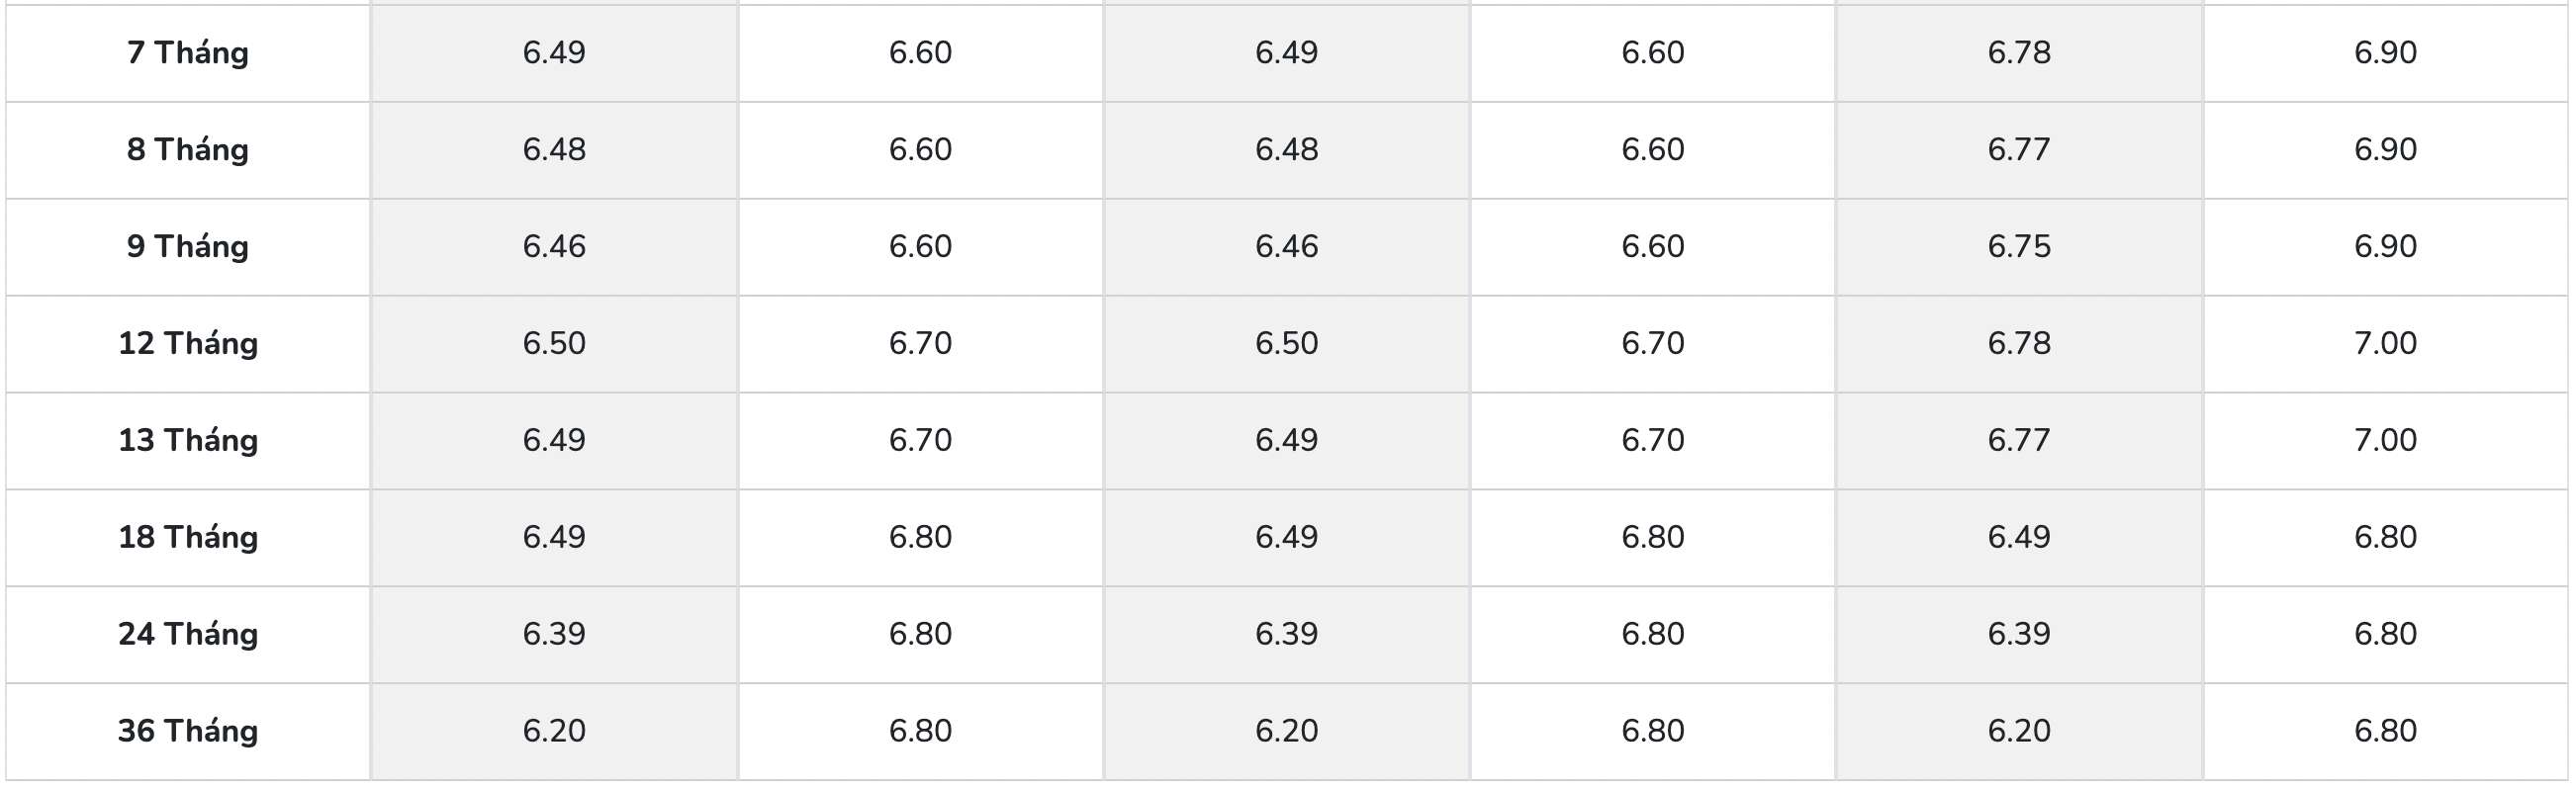Select the "8 Tháng" term cell

tap(188, 149)
